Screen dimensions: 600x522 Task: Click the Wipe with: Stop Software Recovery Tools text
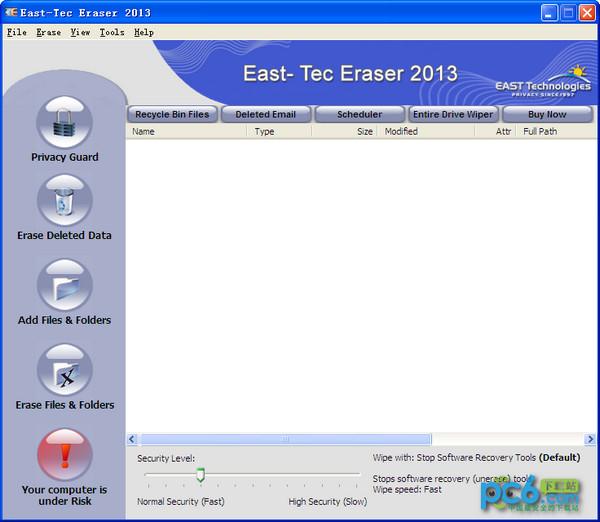coord(454,457)
